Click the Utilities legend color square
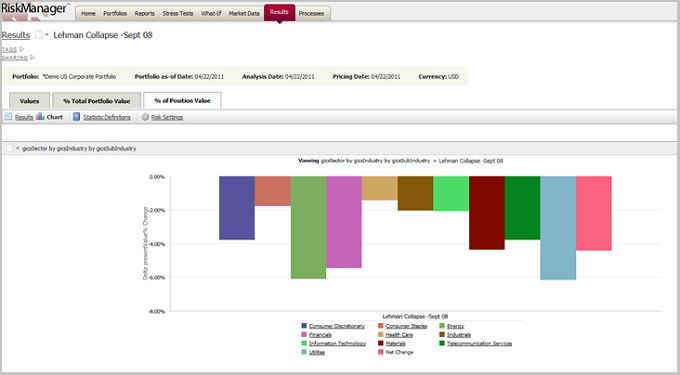The image size is (680, 375). coord(304,352)
